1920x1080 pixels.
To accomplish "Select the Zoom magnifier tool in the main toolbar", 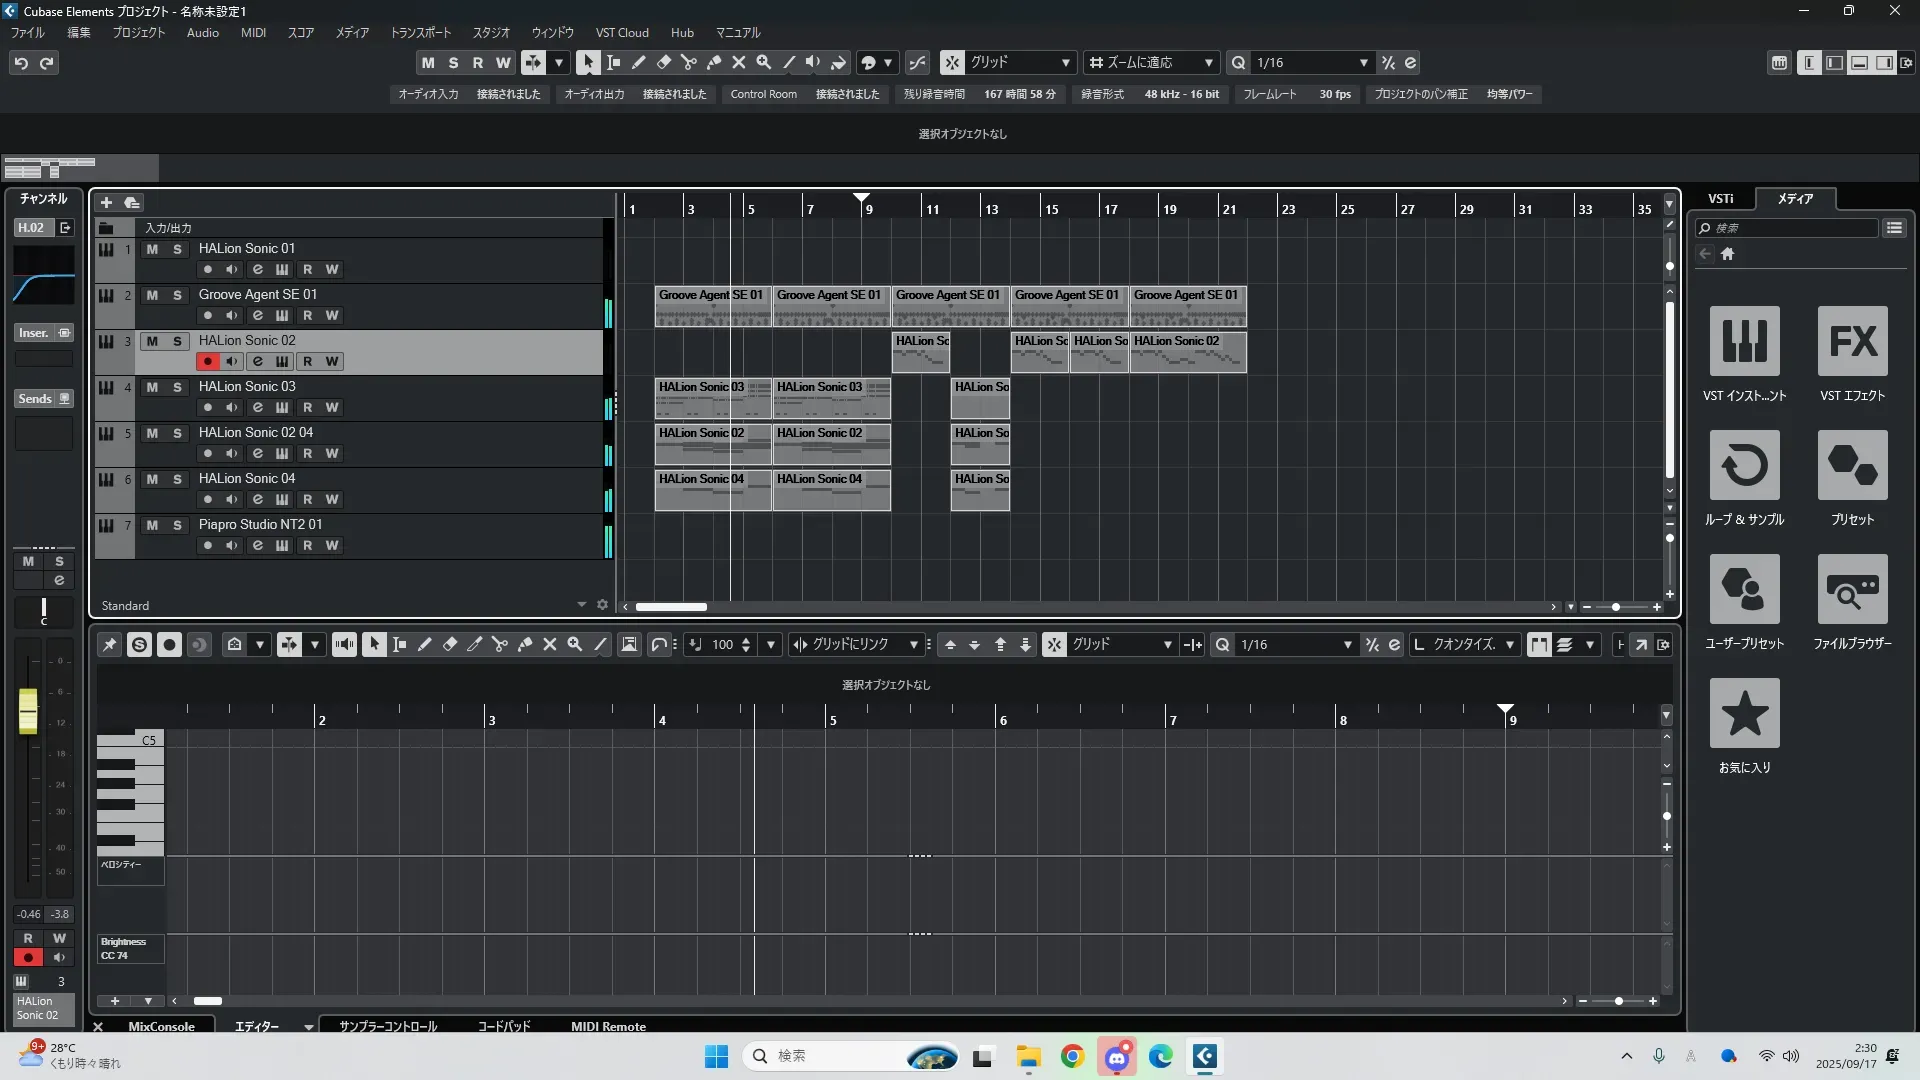I will [x=764, y=62].
